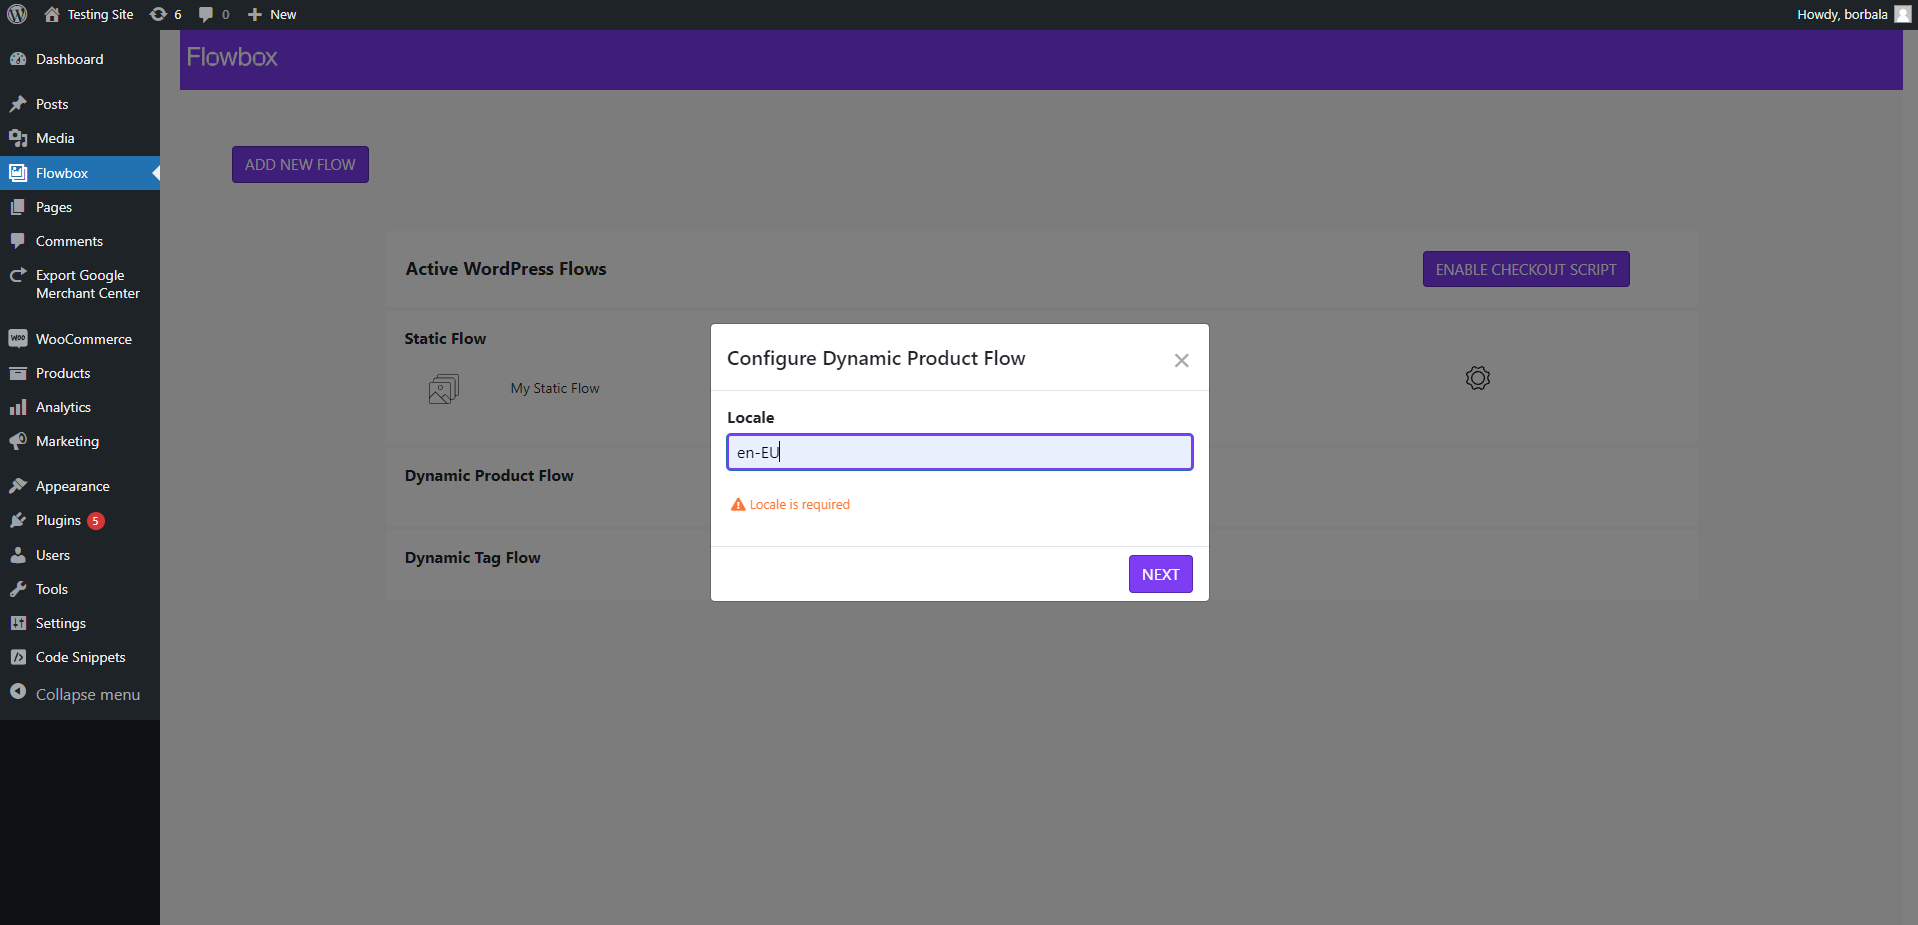The width and height of the screenshot is (1918, 925).
Task: Click the WordPress logo icon
Action: coord(18,14)
